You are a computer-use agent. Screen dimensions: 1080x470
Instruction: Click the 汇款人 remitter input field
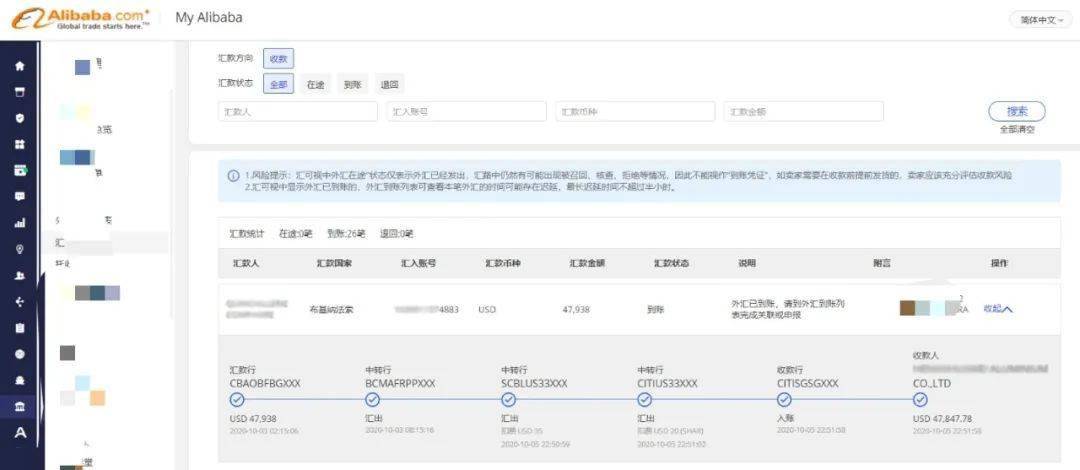(297, 112)
